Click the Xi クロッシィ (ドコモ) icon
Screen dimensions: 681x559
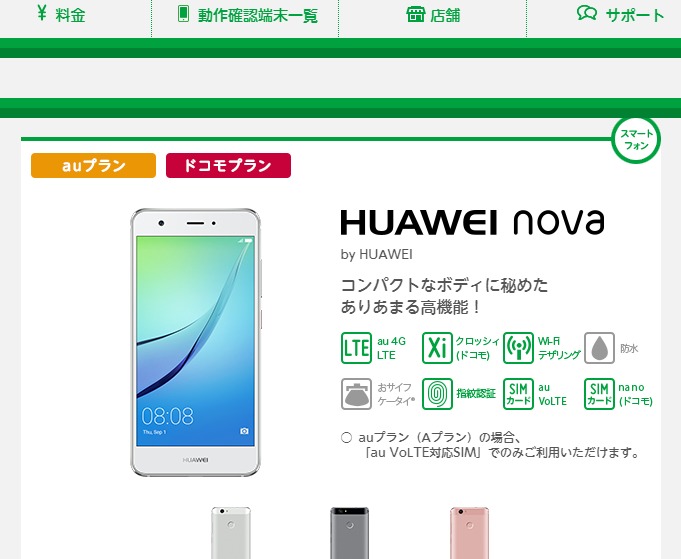[x=437, y=348]
